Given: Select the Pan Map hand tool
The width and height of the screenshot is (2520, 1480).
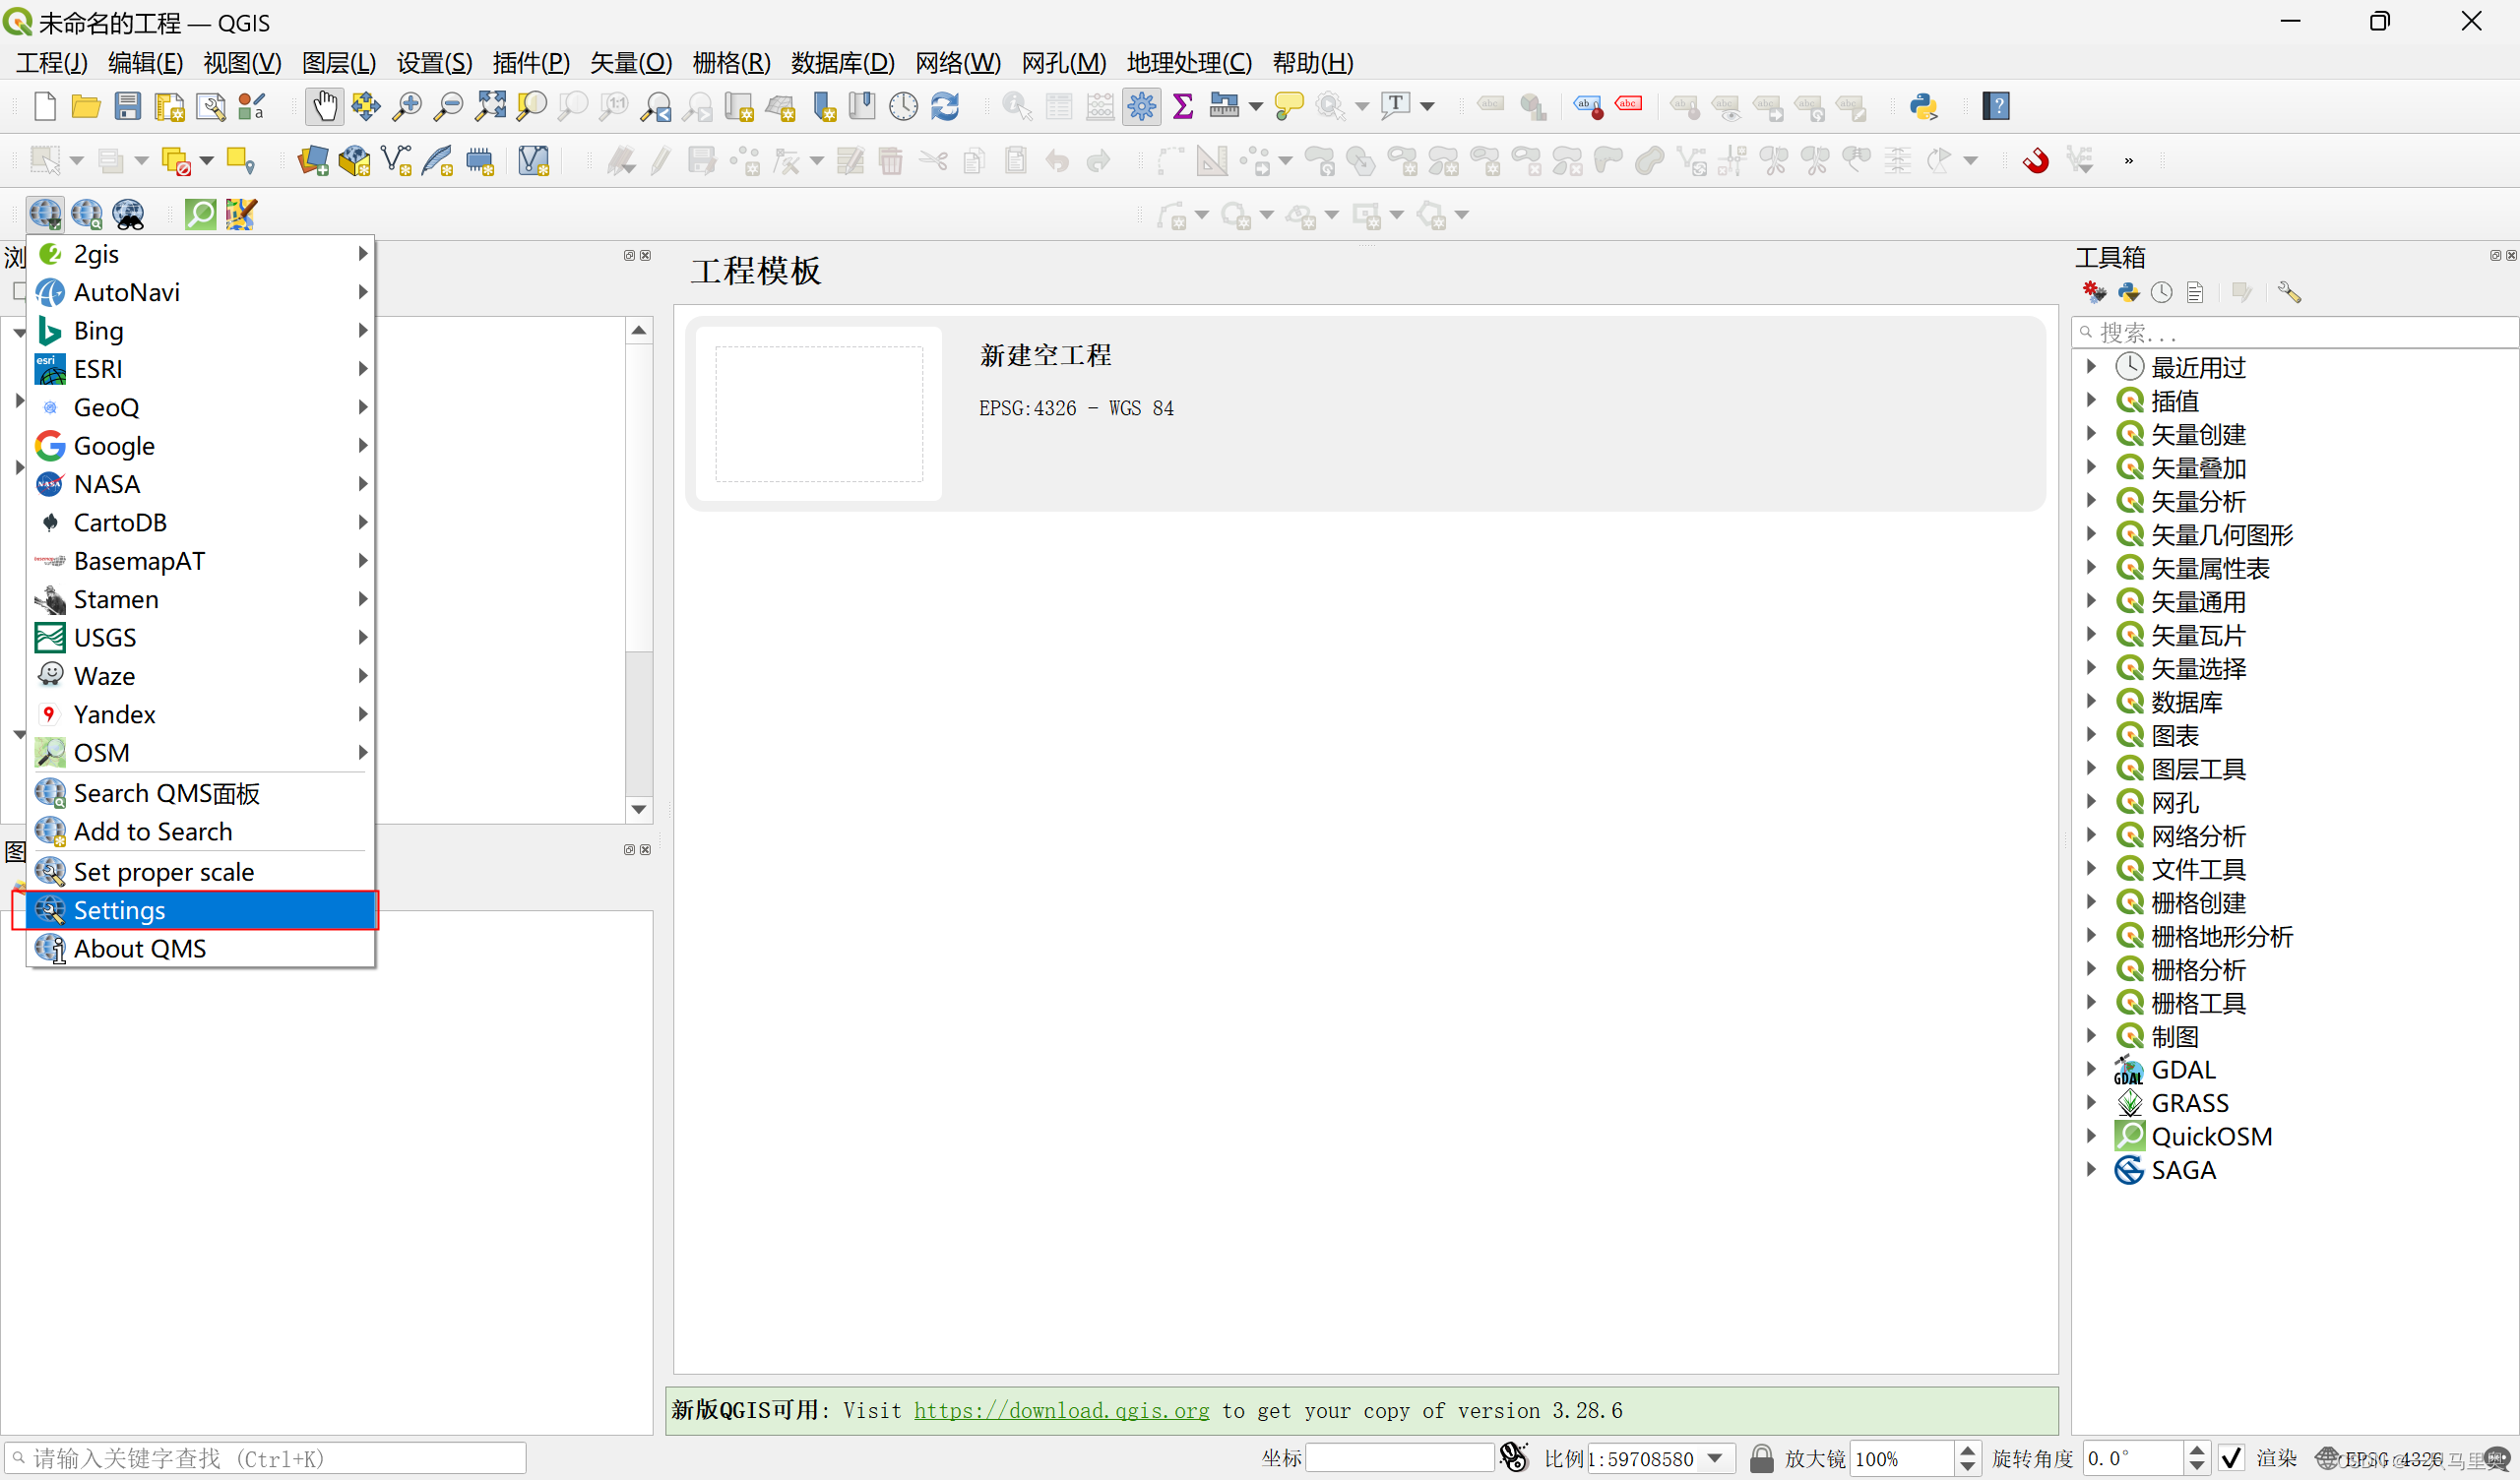Looking at the screenshot, I should click(x=324, y=106).
